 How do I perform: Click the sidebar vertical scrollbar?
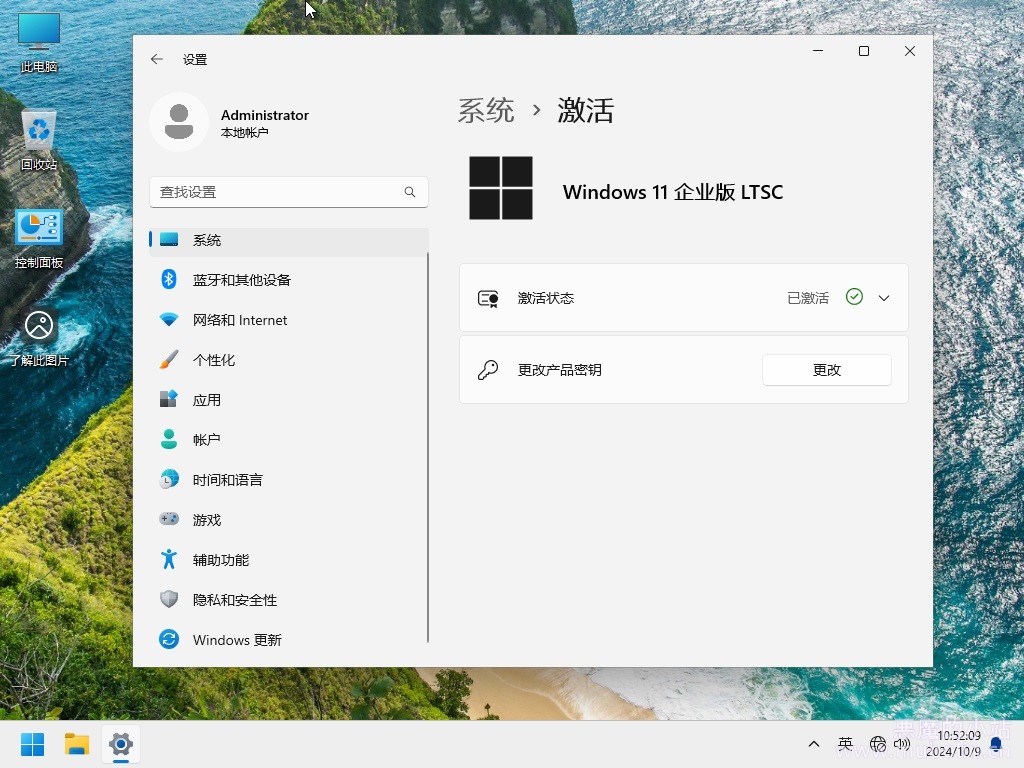[428, 447]
